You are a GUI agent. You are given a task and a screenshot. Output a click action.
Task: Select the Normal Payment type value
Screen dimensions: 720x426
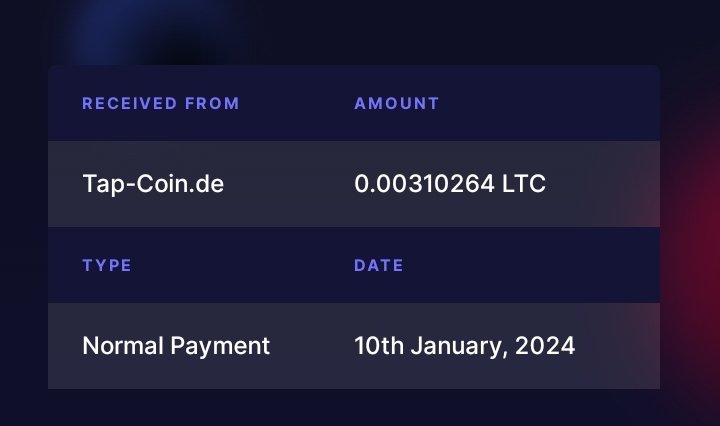coord(176,346)
